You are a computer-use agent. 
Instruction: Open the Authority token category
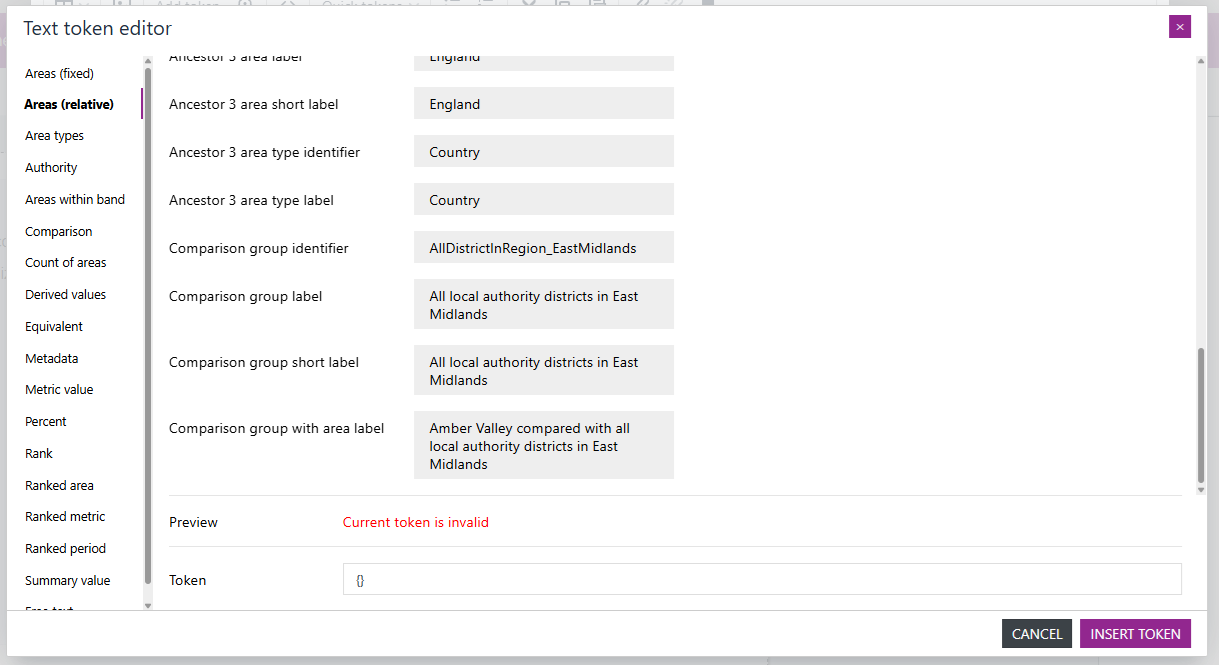tap(50, 167)
